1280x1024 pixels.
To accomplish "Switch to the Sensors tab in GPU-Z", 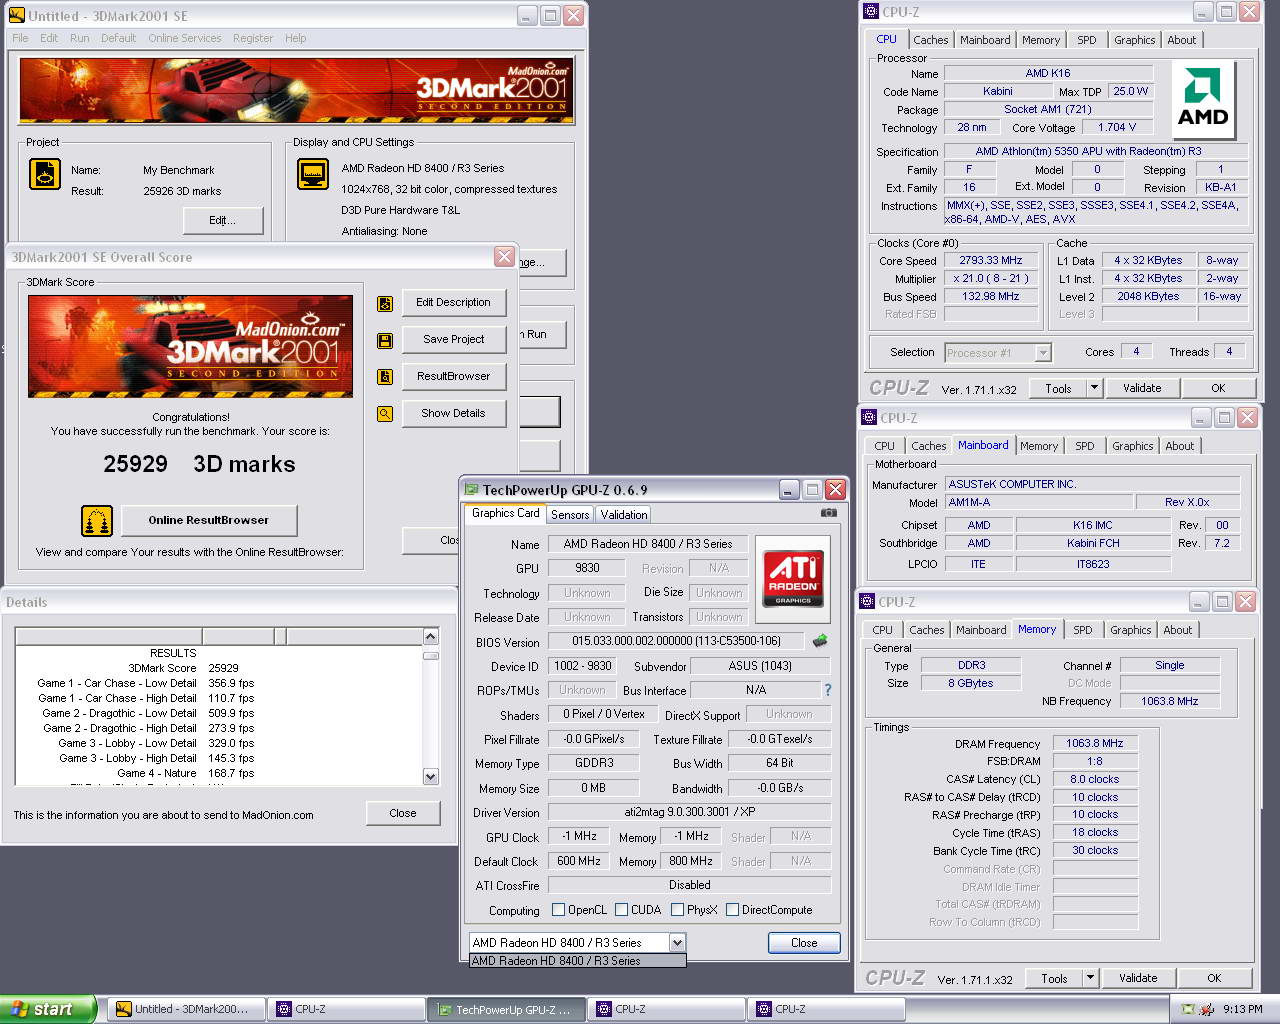I will (x=570, y=515).
